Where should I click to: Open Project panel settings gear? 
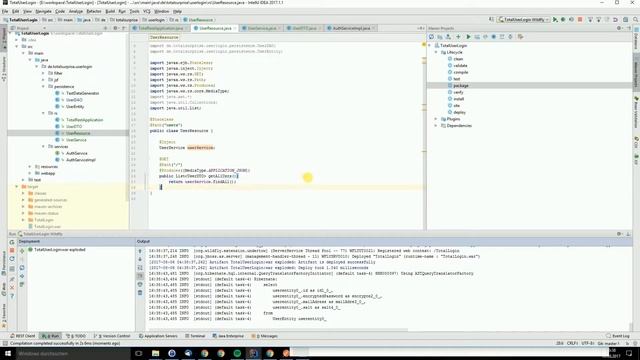point(116,28)
